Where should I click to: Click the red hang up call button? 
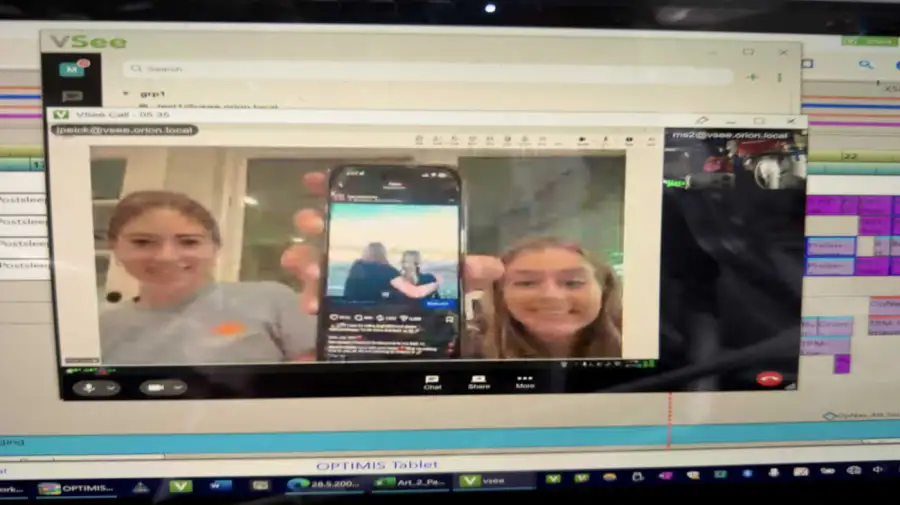pyautogui.click(x=768, y=378)
